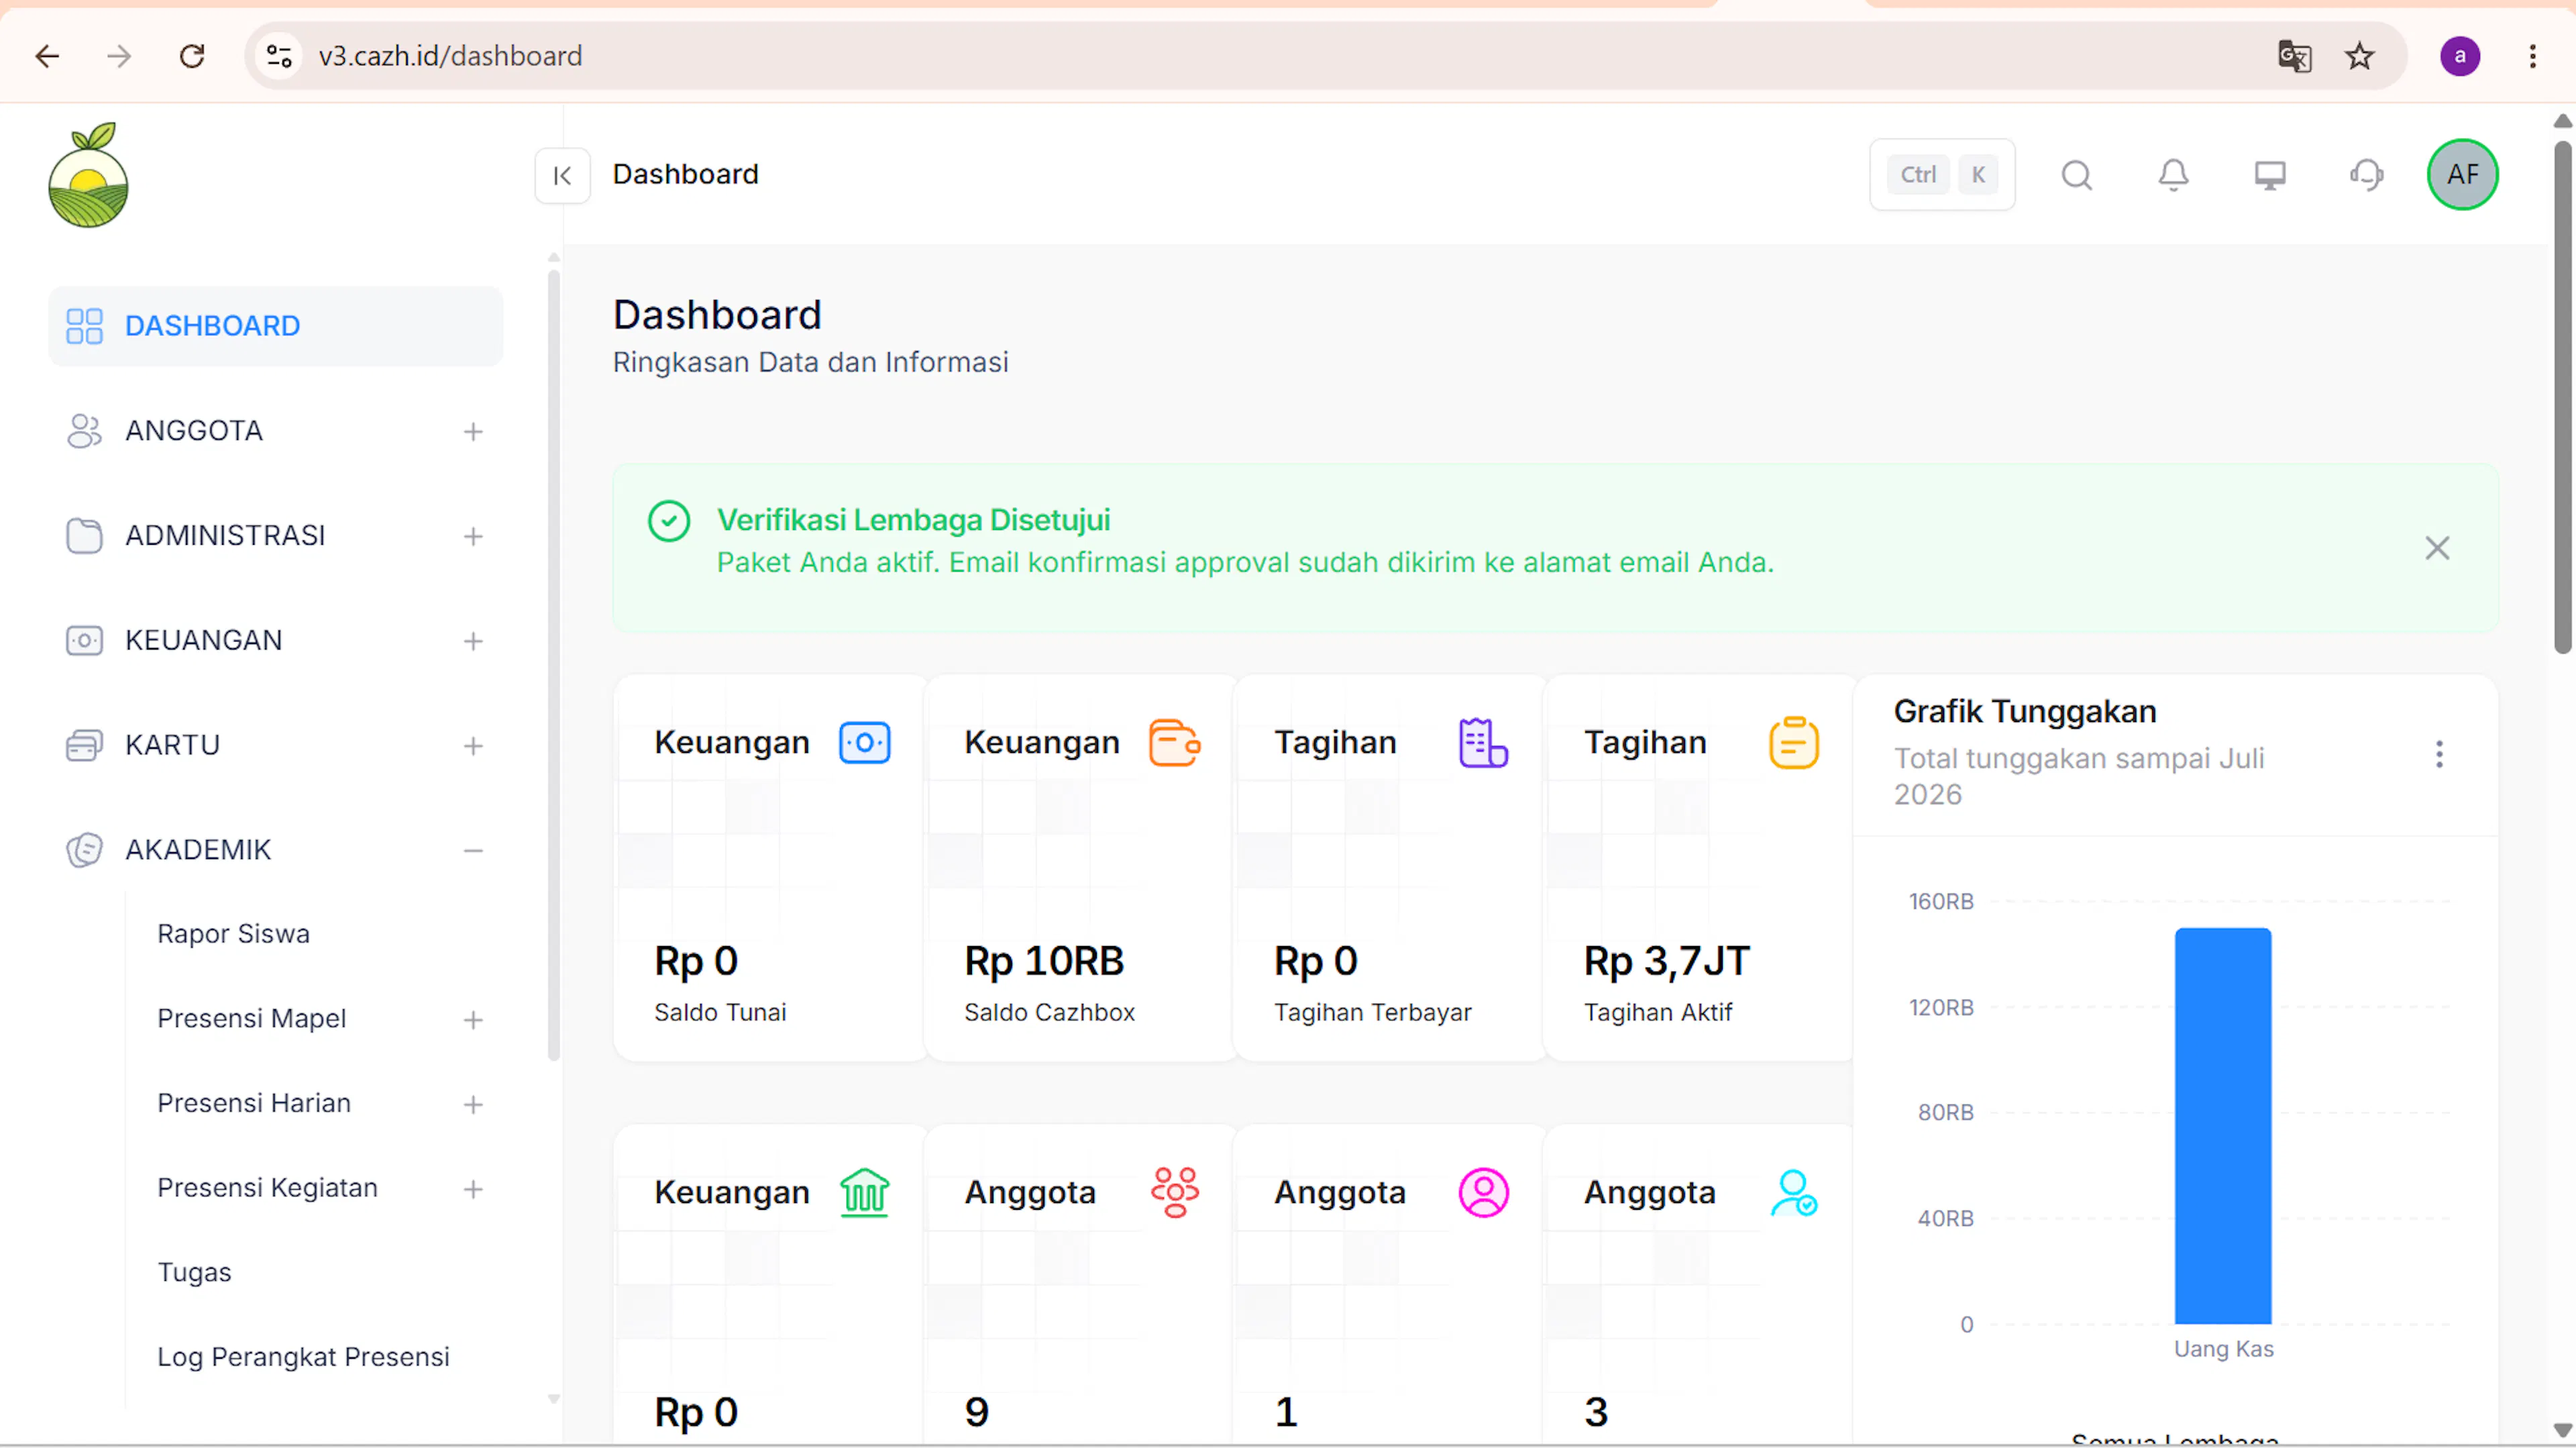Dismiss the verification banner

[x=2436, y=548]
